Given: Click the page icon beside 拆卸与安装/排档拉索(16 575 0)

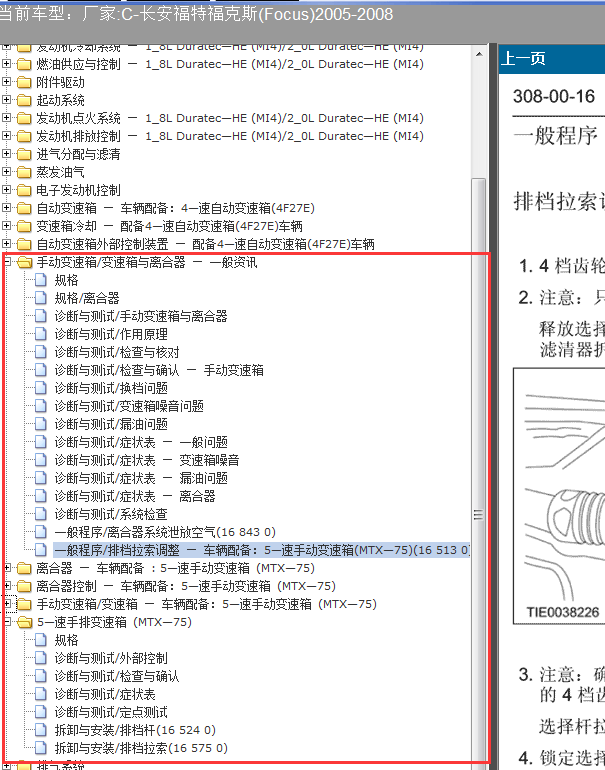Looking at the screenshot, I should (41, 748).
